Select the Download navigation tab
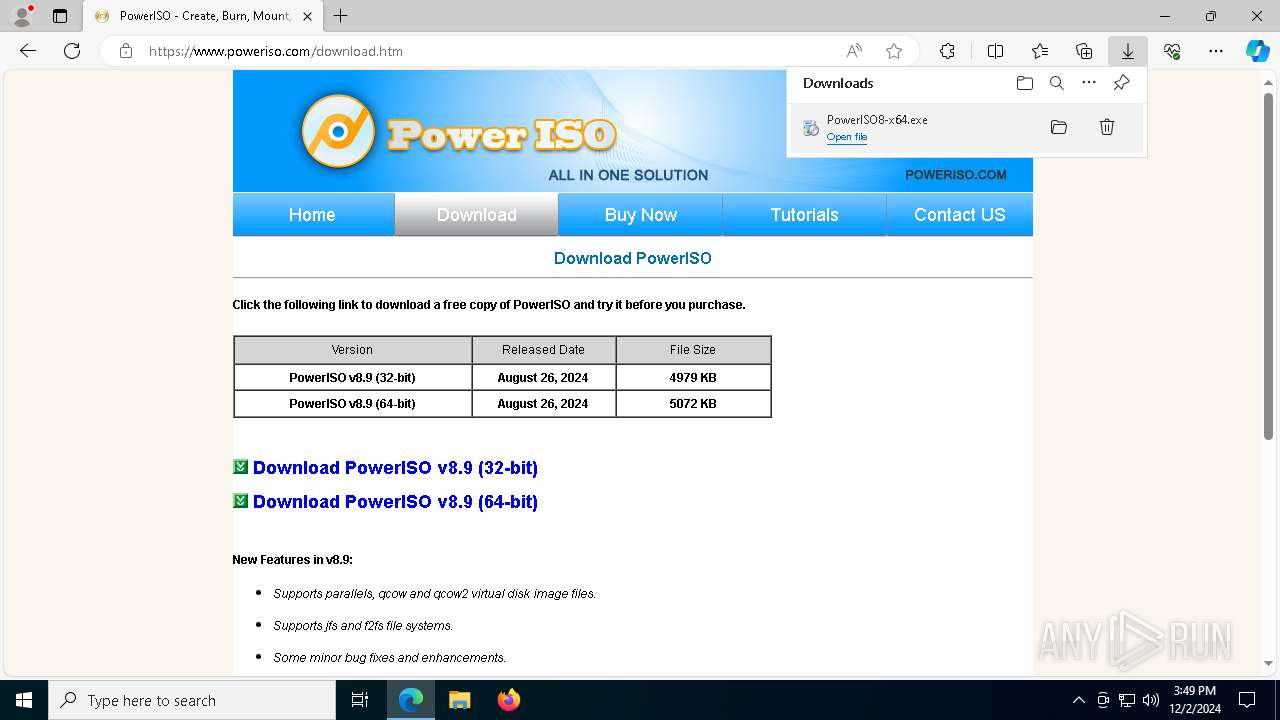 [x=477, y=215]
